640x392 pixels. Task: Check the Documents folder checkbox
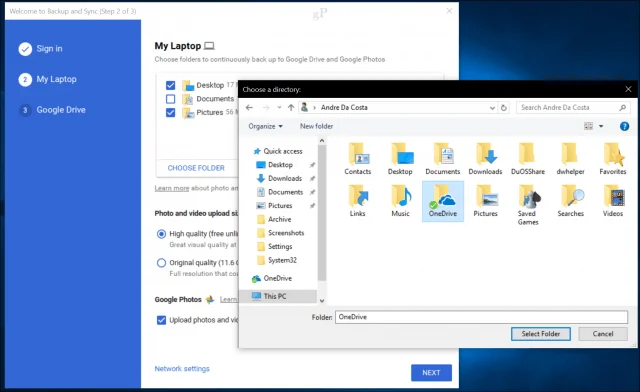point(171,99)
